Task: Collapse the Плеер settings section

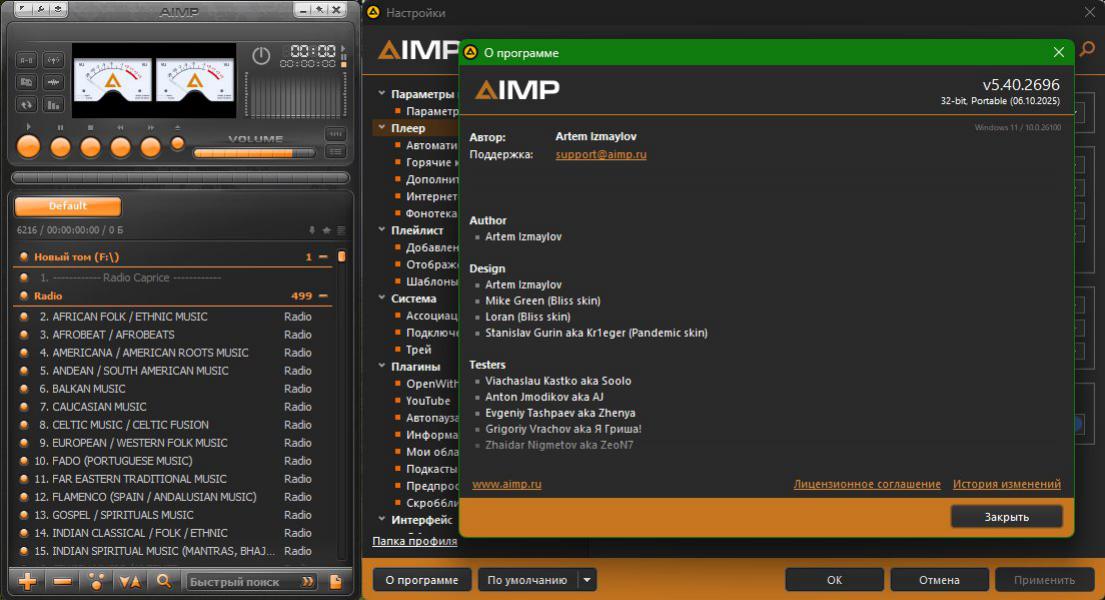Action: point(382,128)
